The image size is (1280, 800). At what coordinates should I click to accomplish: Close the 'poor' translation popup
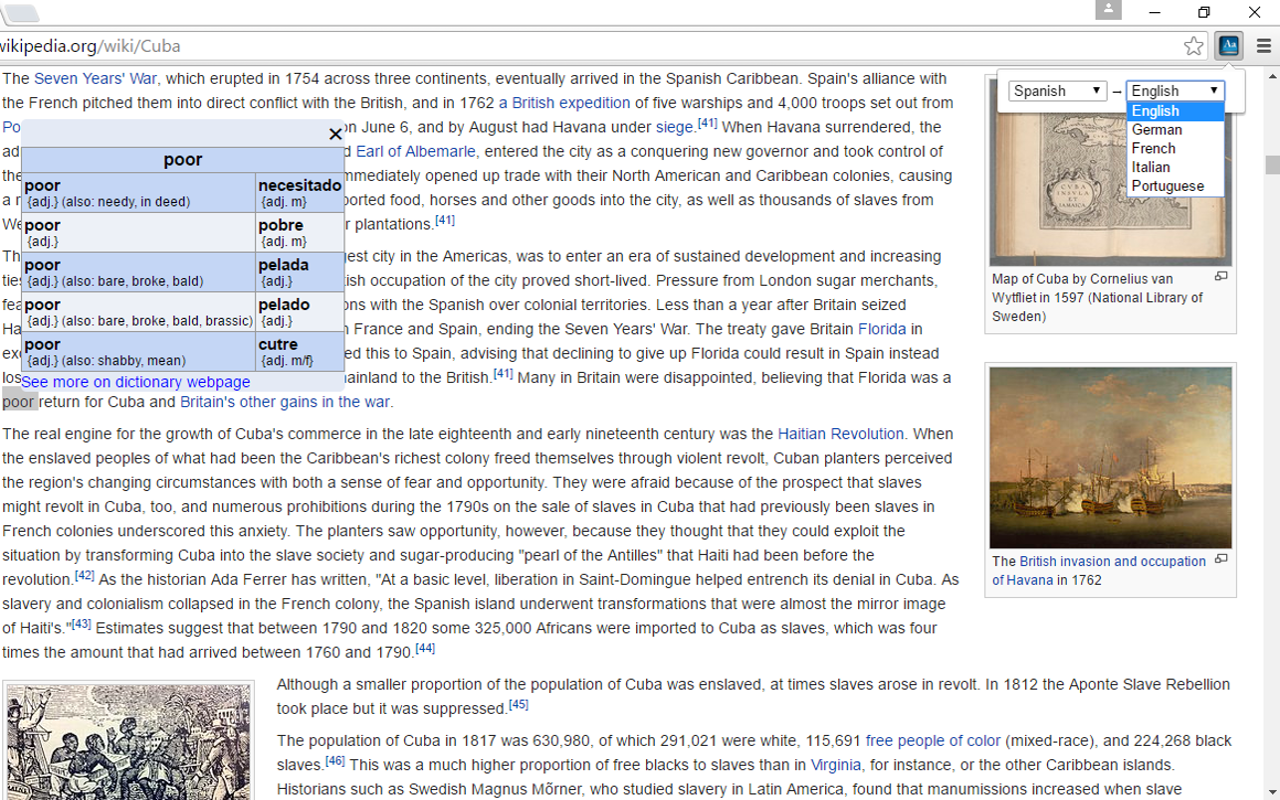[x=335, y=134]
